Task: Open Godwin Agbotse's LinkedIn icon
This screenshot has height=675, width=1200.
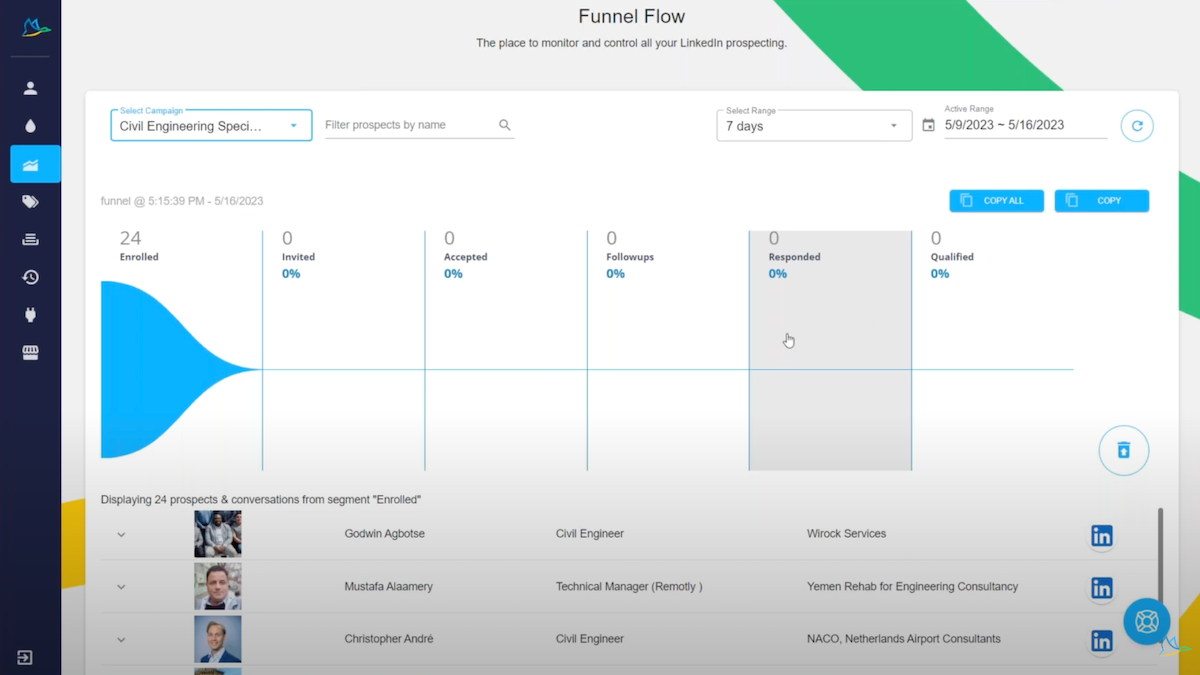Action: [x=1101, y=536]
